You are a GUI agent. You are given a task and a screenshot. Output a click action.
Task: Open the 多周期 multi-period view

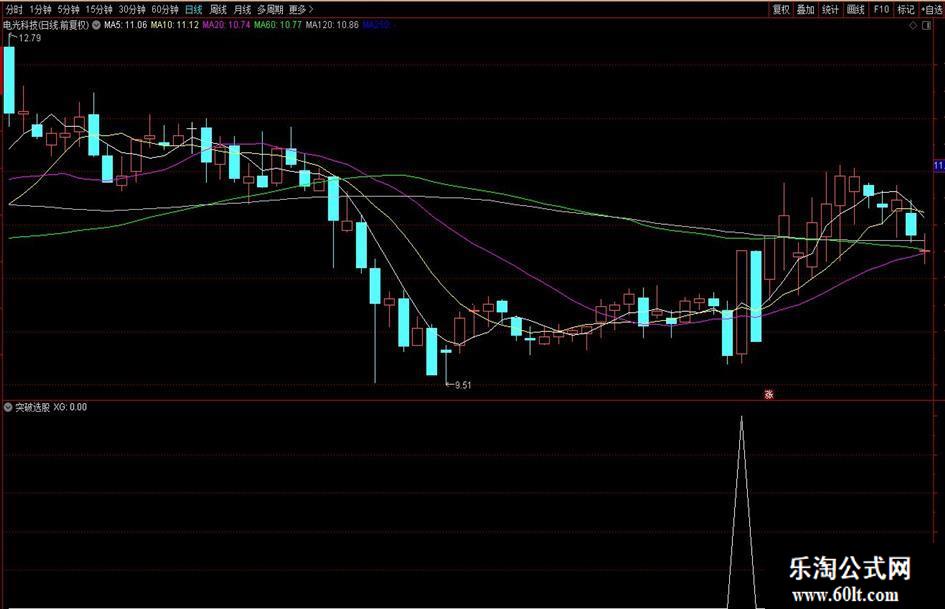point(269,10)
